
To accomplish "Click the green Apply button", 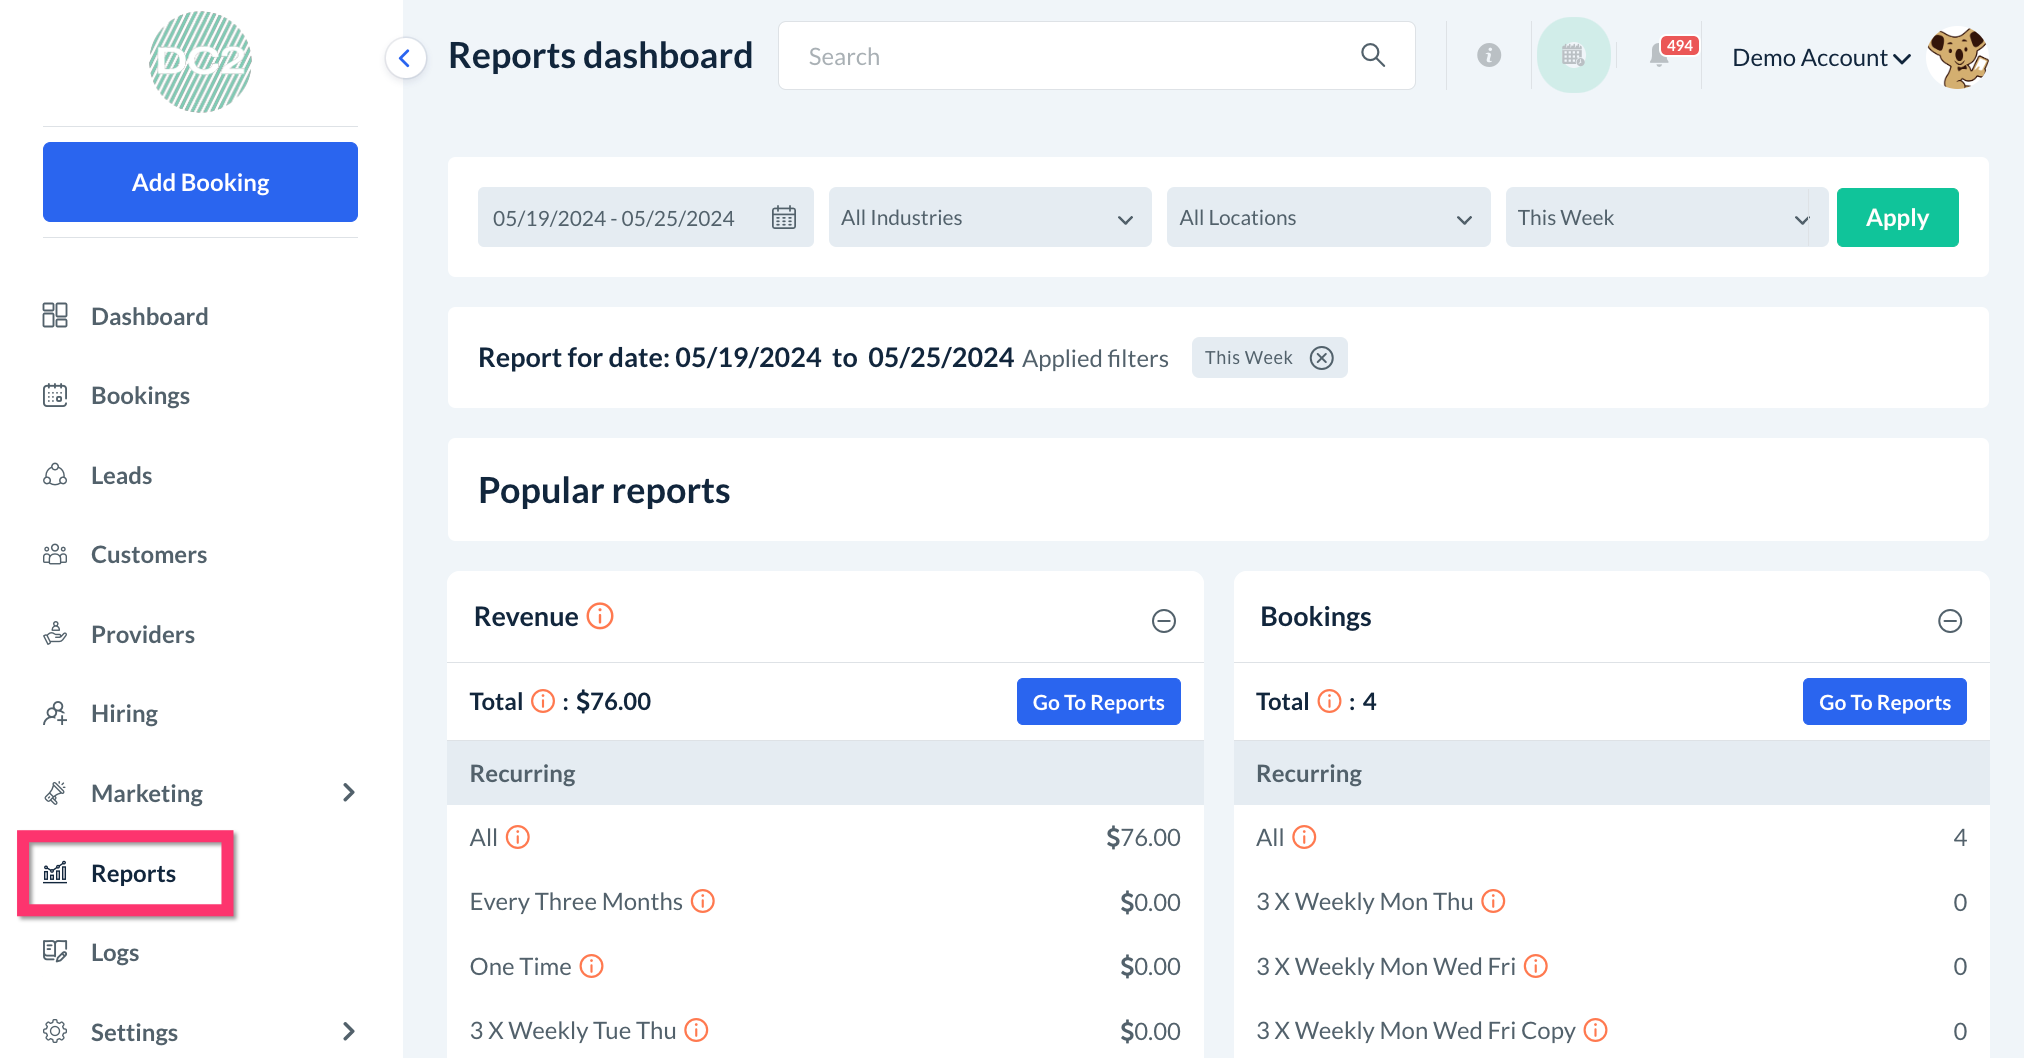I will pyautogui.click(x=1896, y=218).
